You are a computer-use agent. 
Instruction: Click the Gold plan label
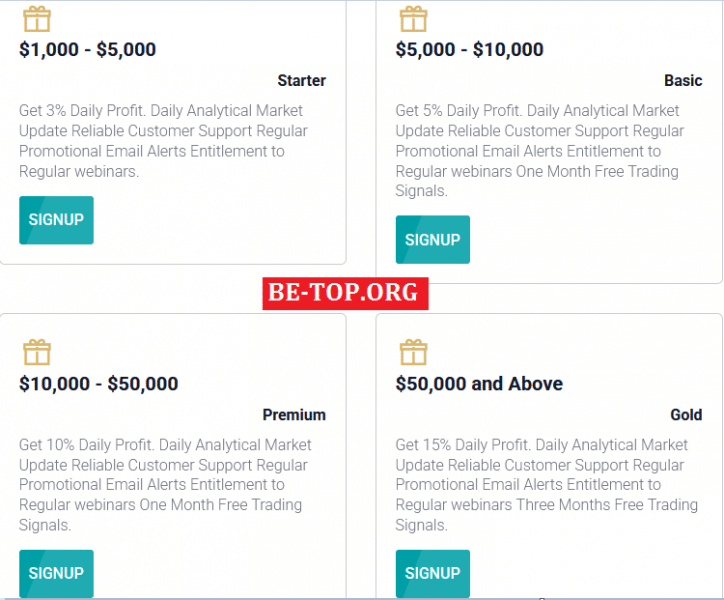pos(686,415)
